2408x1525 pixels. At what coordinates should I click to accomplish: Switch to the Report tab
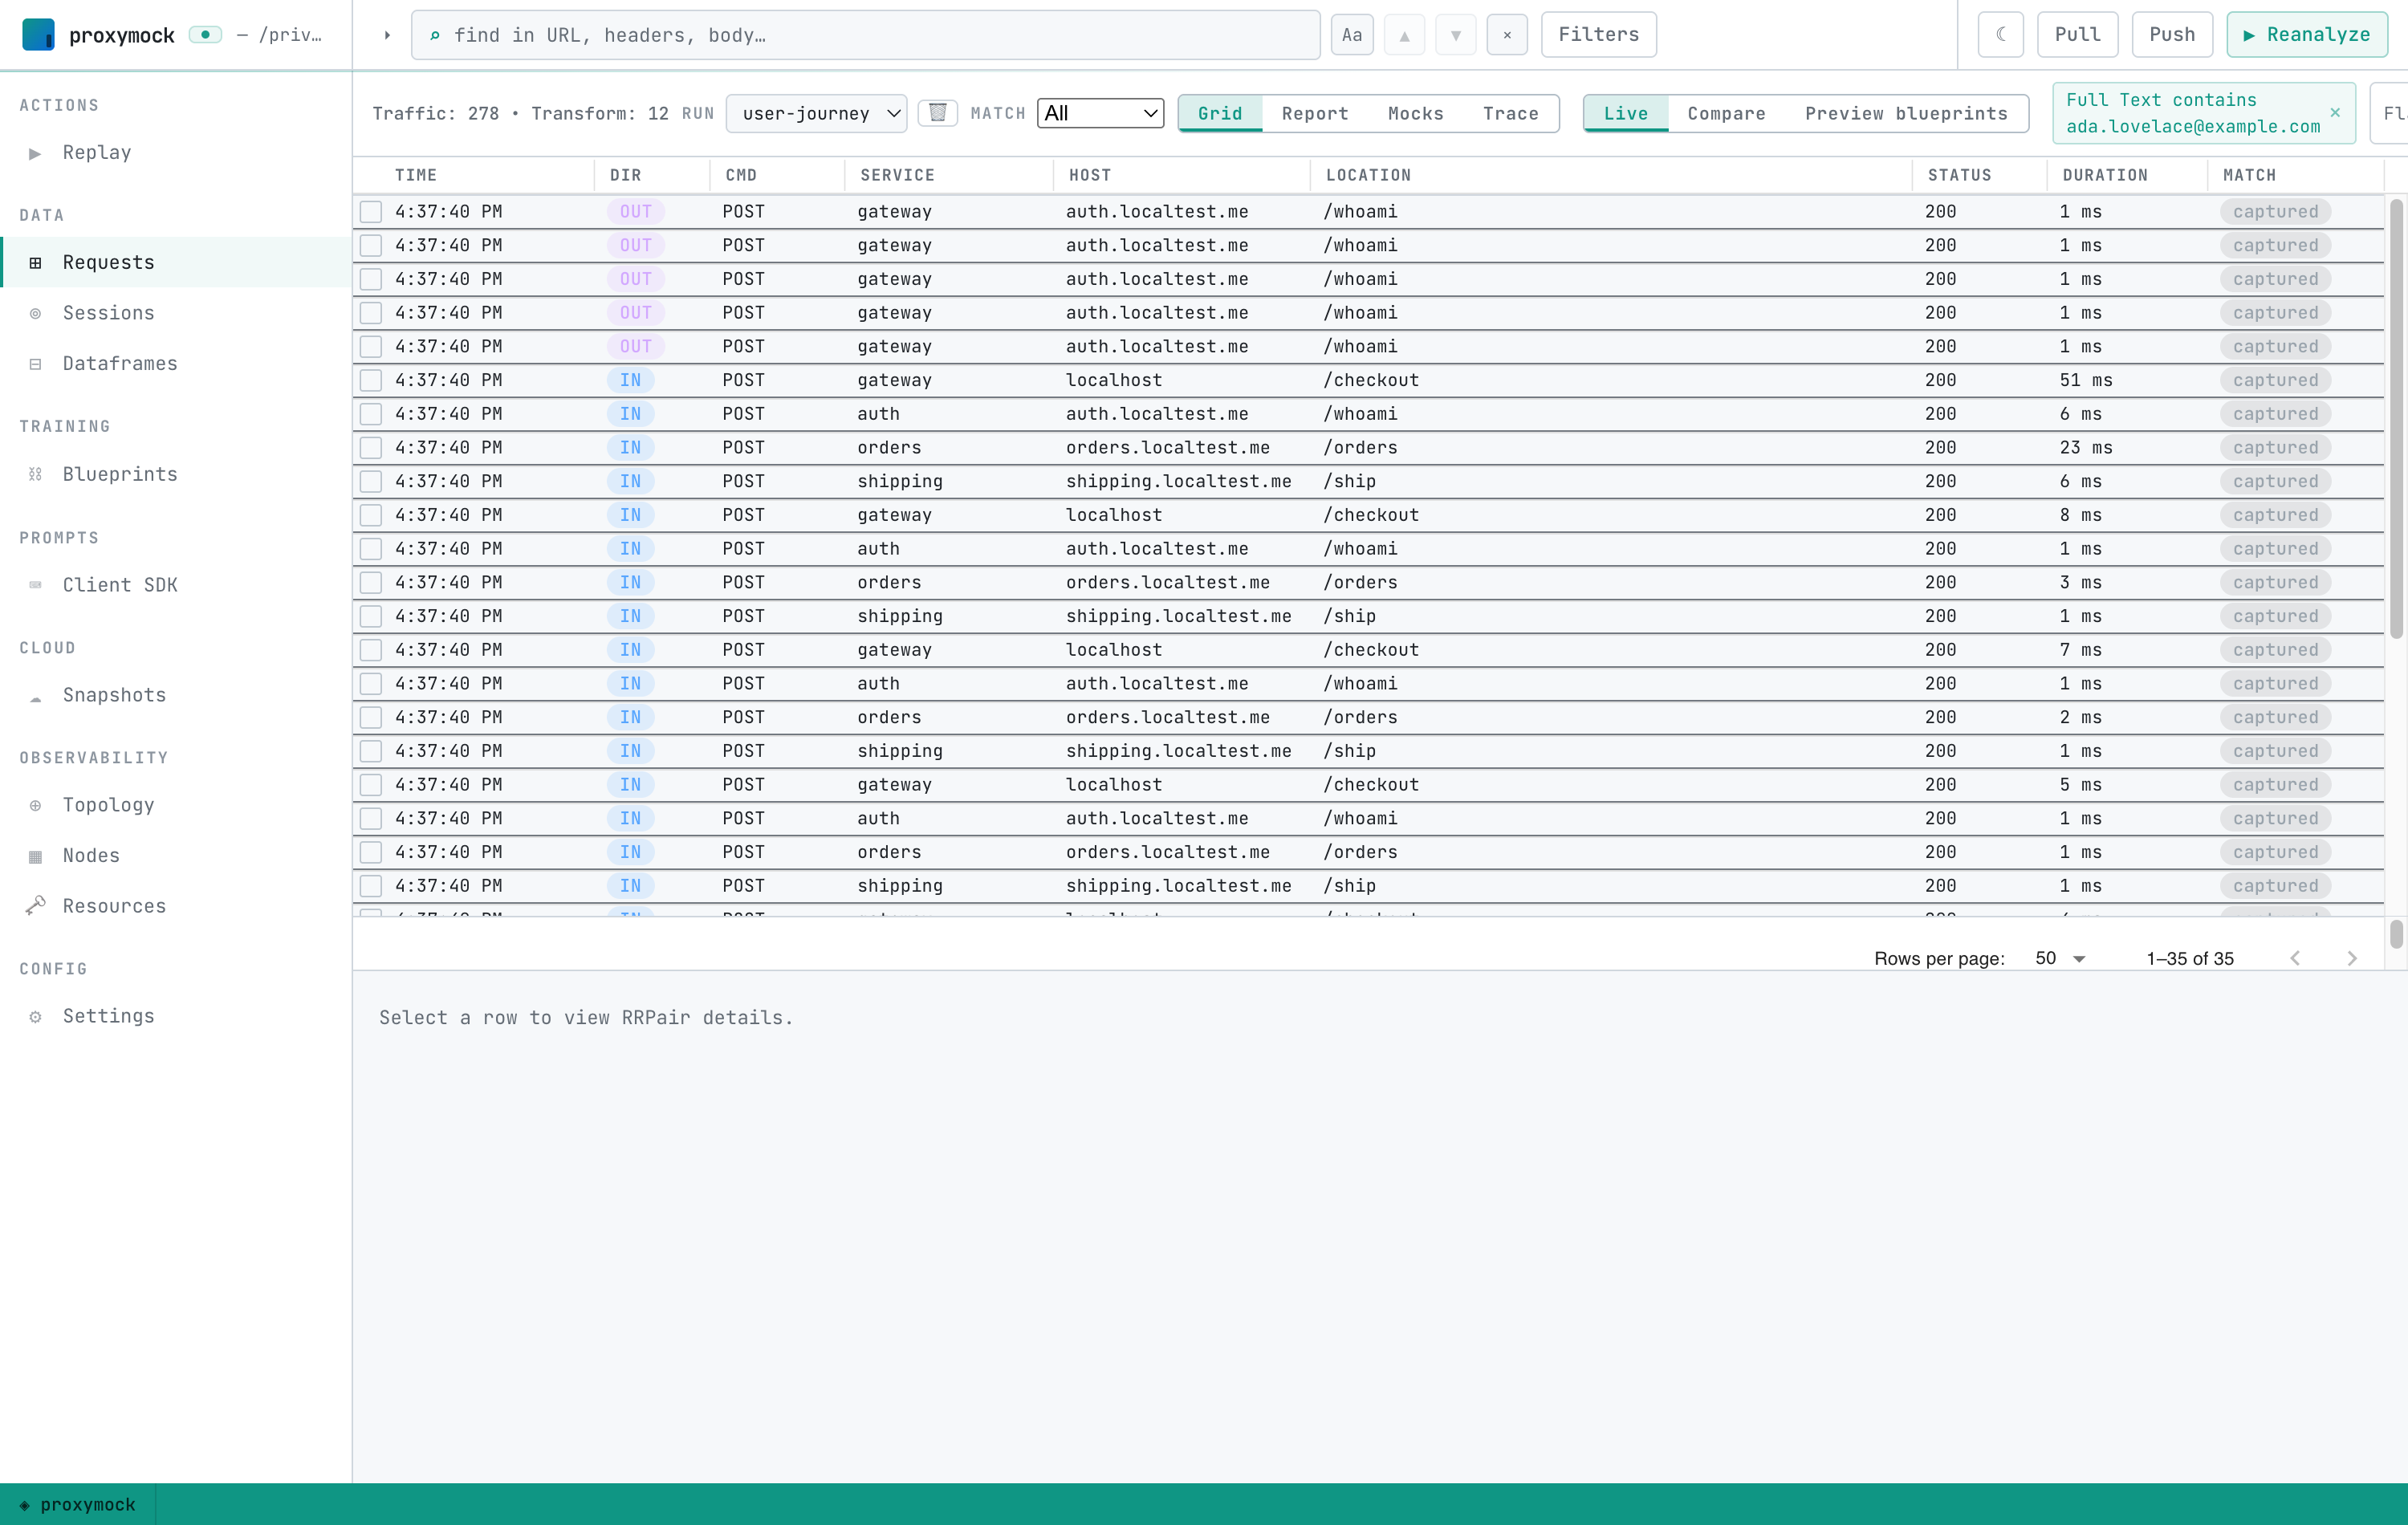[1315, 113]
